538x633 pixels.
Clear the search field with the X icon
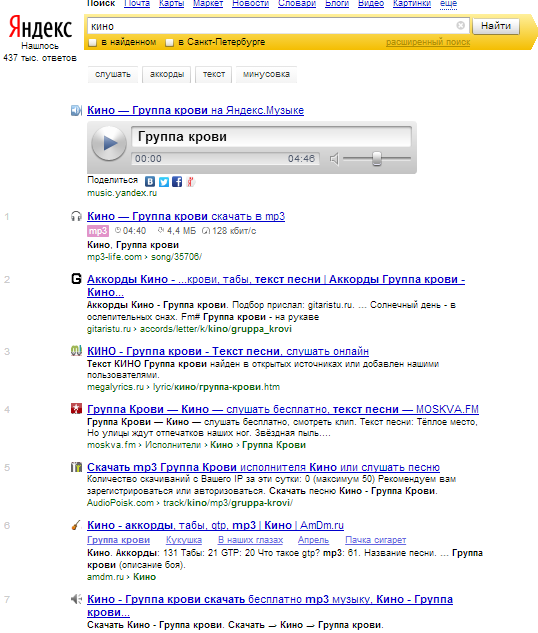click(x=461, y=26)
